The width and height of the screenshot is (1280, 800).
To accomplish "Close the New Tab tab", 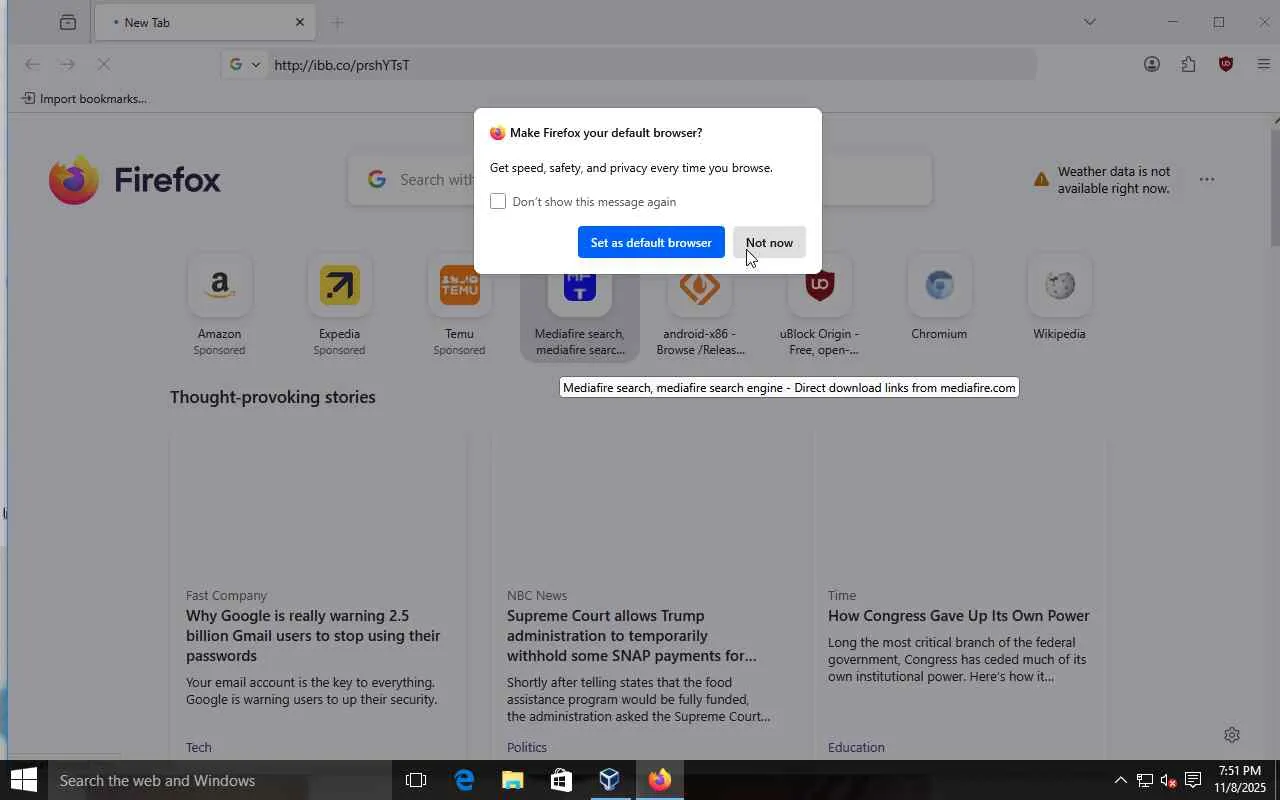I will click(300, 22).
